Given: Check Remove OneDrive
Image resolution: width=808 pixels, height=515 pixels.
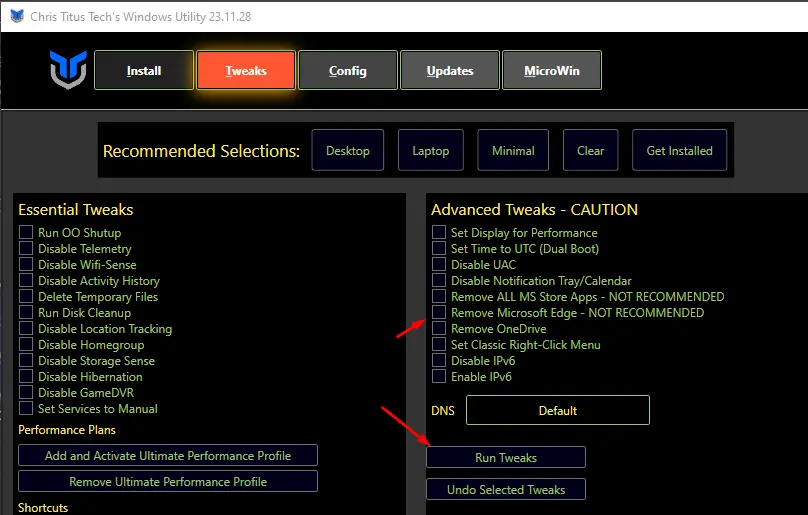Looking at the screenshot, I should 439,328.
